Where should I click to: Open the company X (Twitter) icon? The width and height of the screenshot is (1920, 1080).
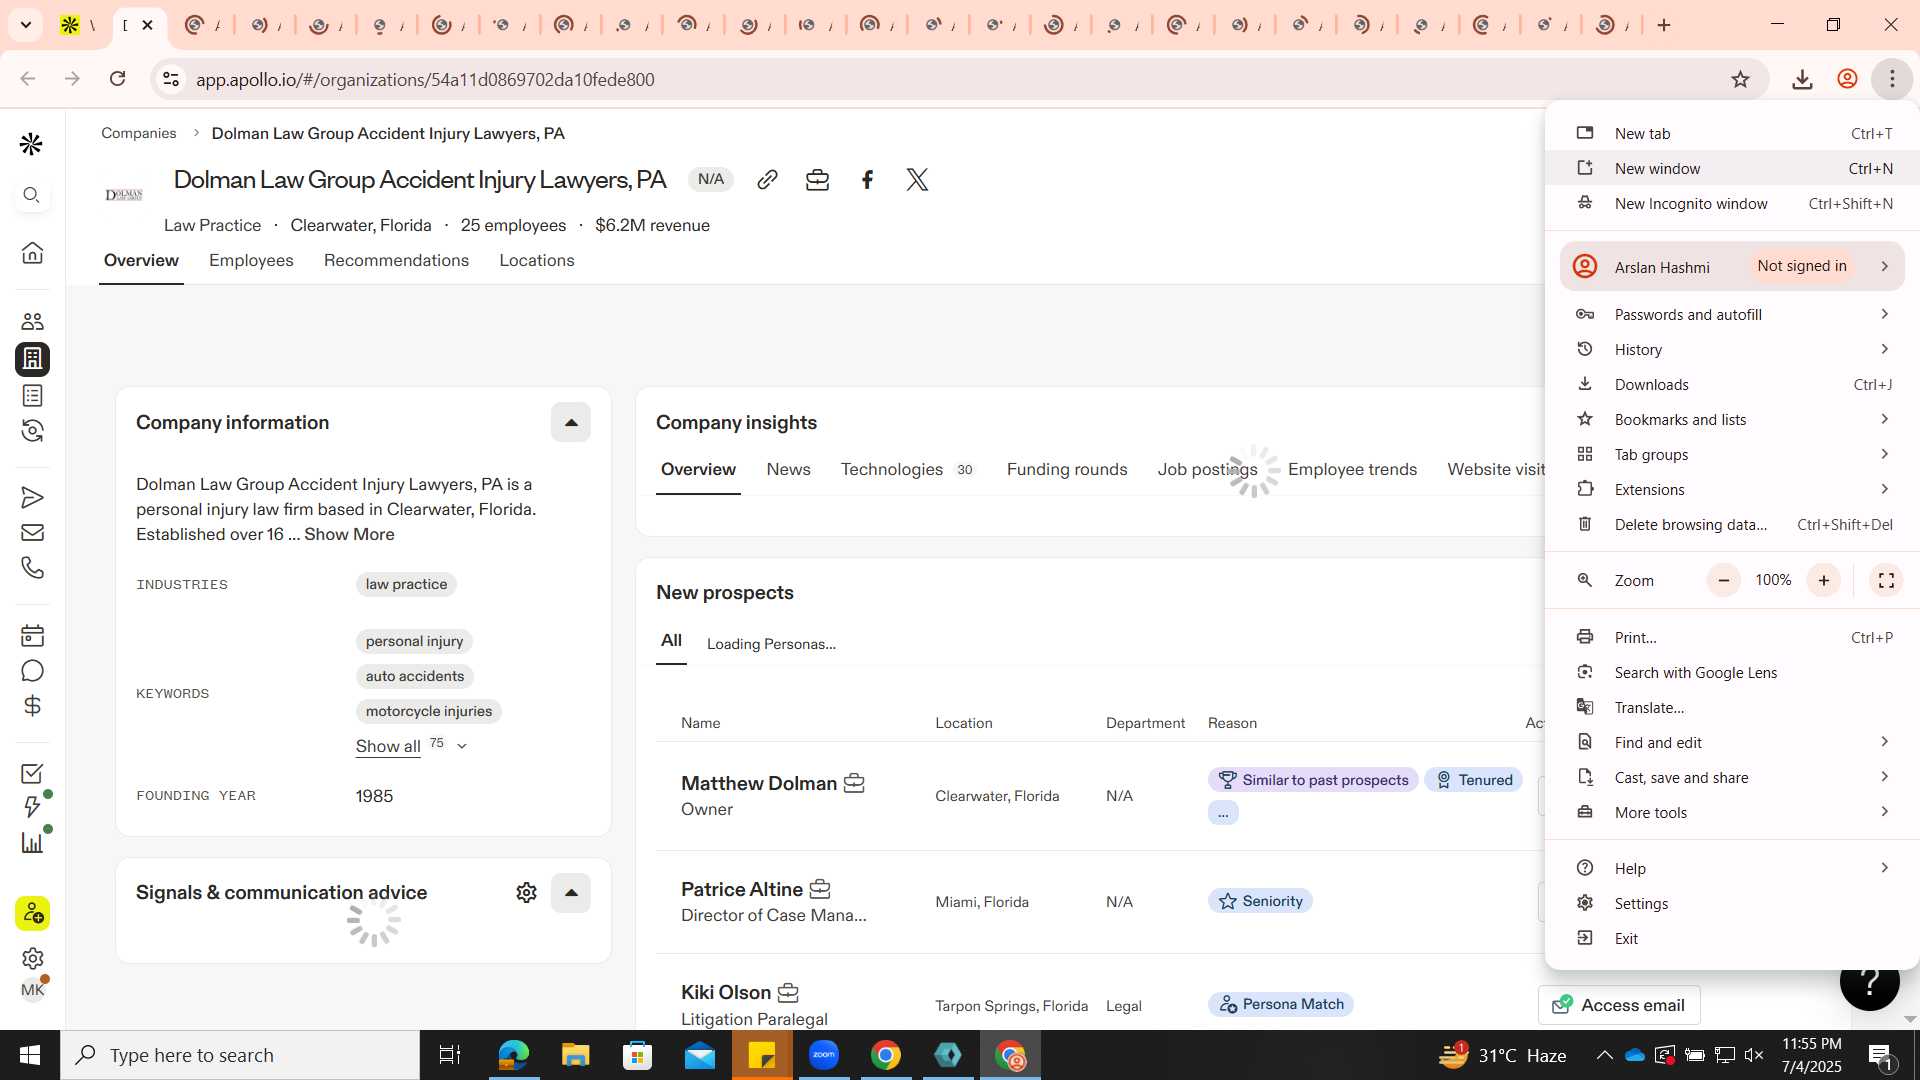[917, 180]
